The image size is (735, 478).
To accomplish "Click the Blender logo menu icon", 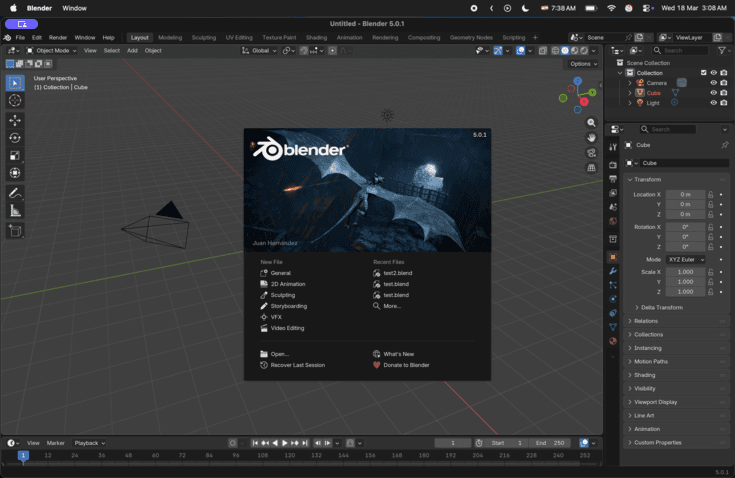I will pos(8,37).
